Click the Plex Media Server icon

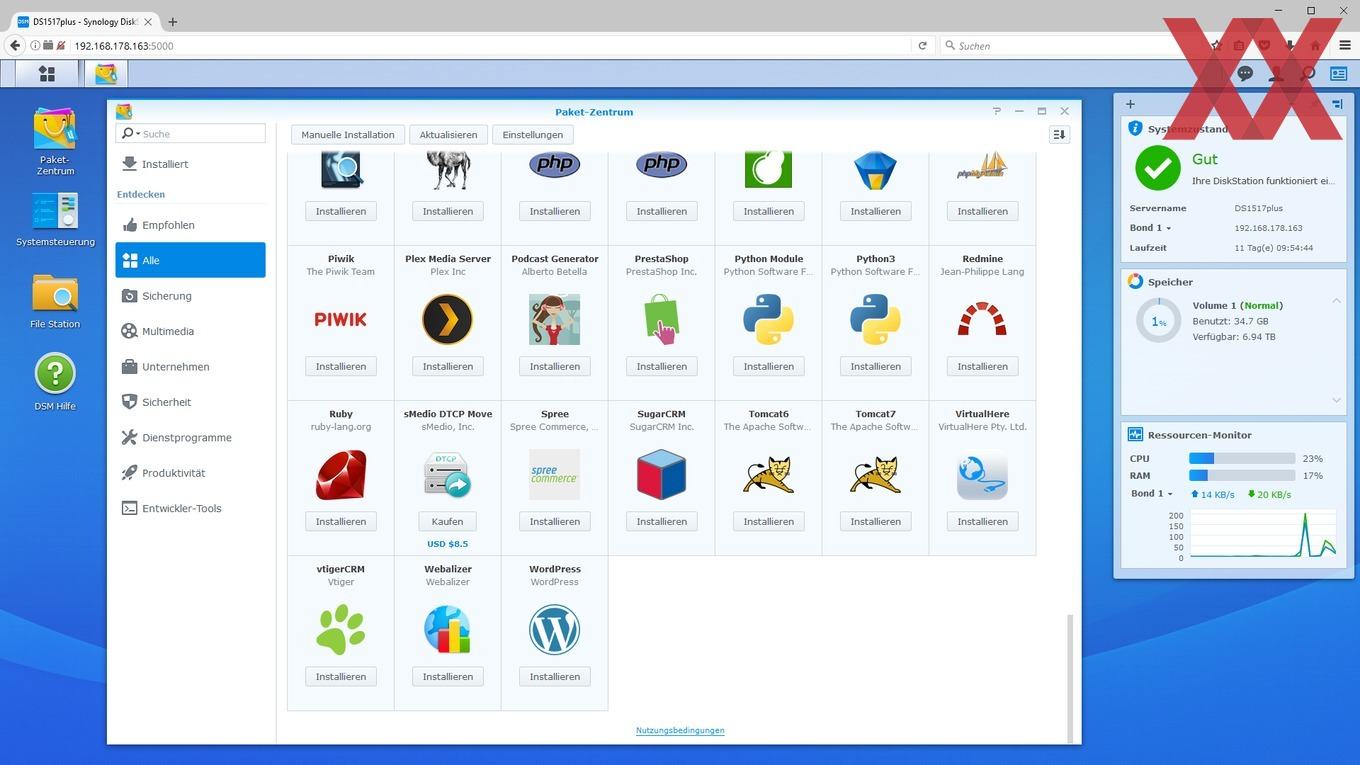pos(448,319)
